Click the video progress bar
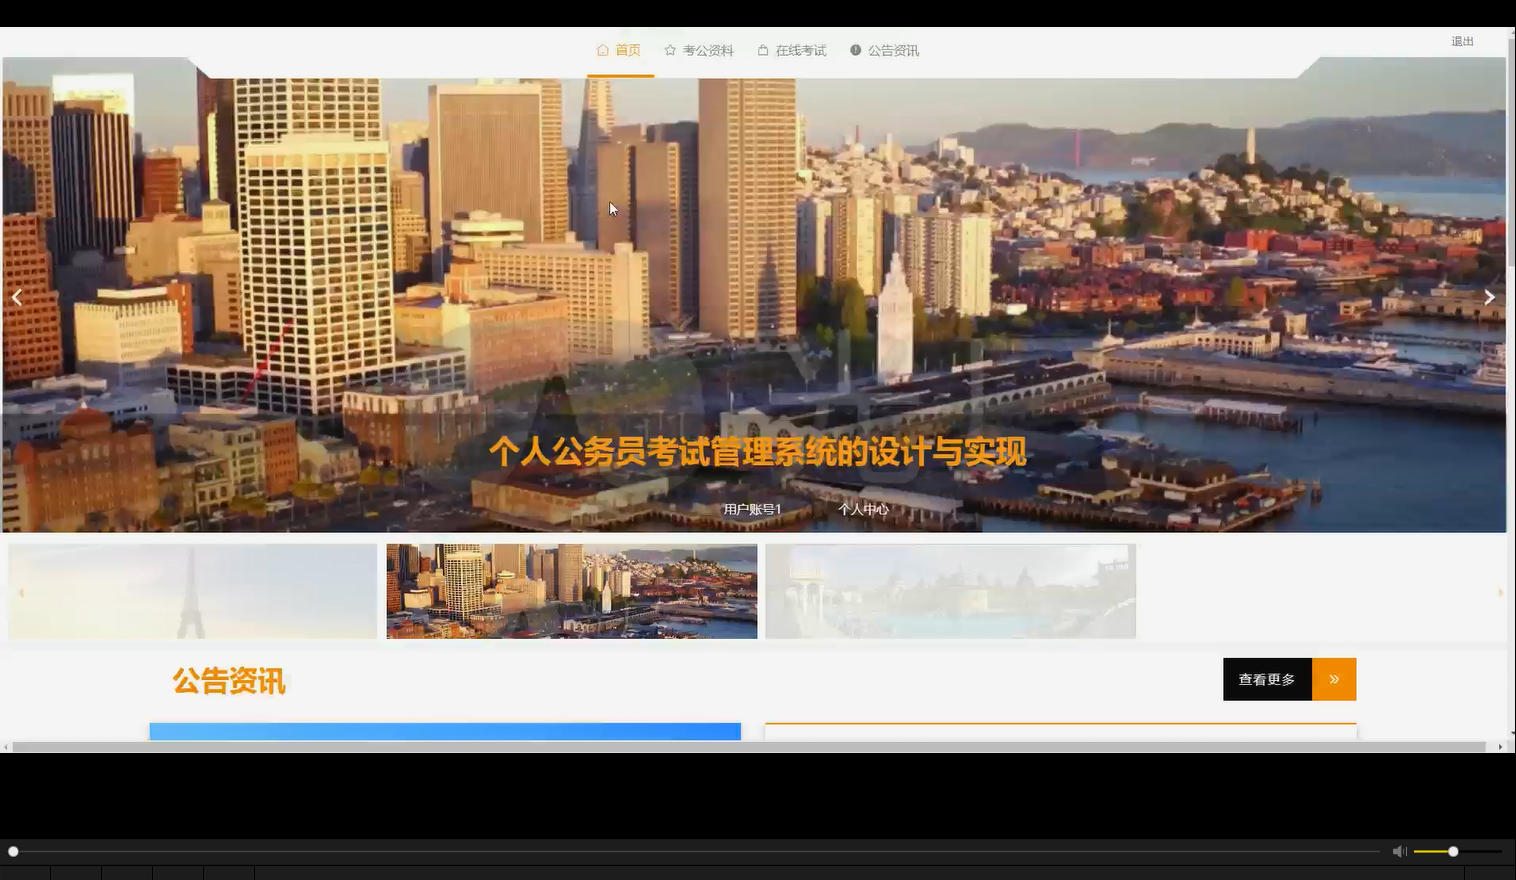This screenshot has width=1516, height=880. pyautogui.click(x=700, y=851)
